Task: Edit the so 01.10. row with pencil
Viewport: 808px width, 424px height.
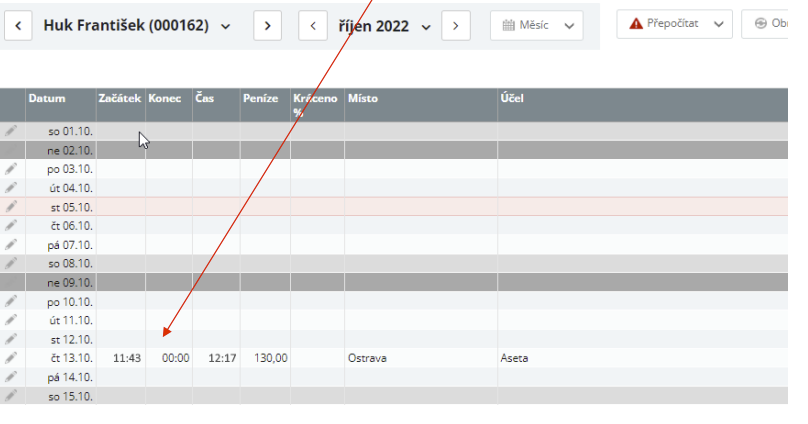Action: click(x=11, y=131)
